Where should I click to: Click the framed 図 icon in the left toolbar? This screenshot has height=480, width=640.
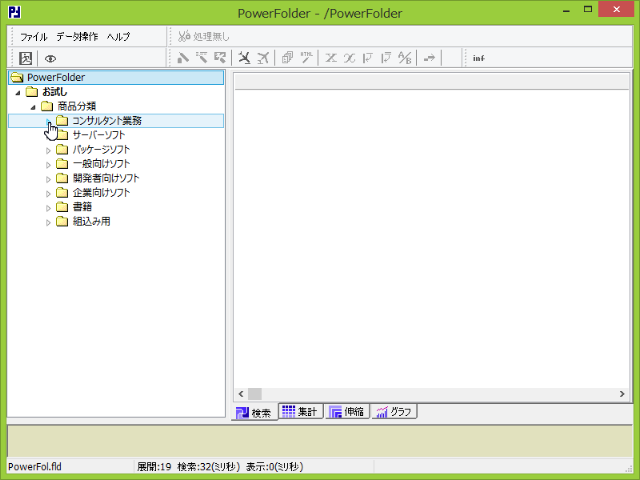tap(26, 58)
